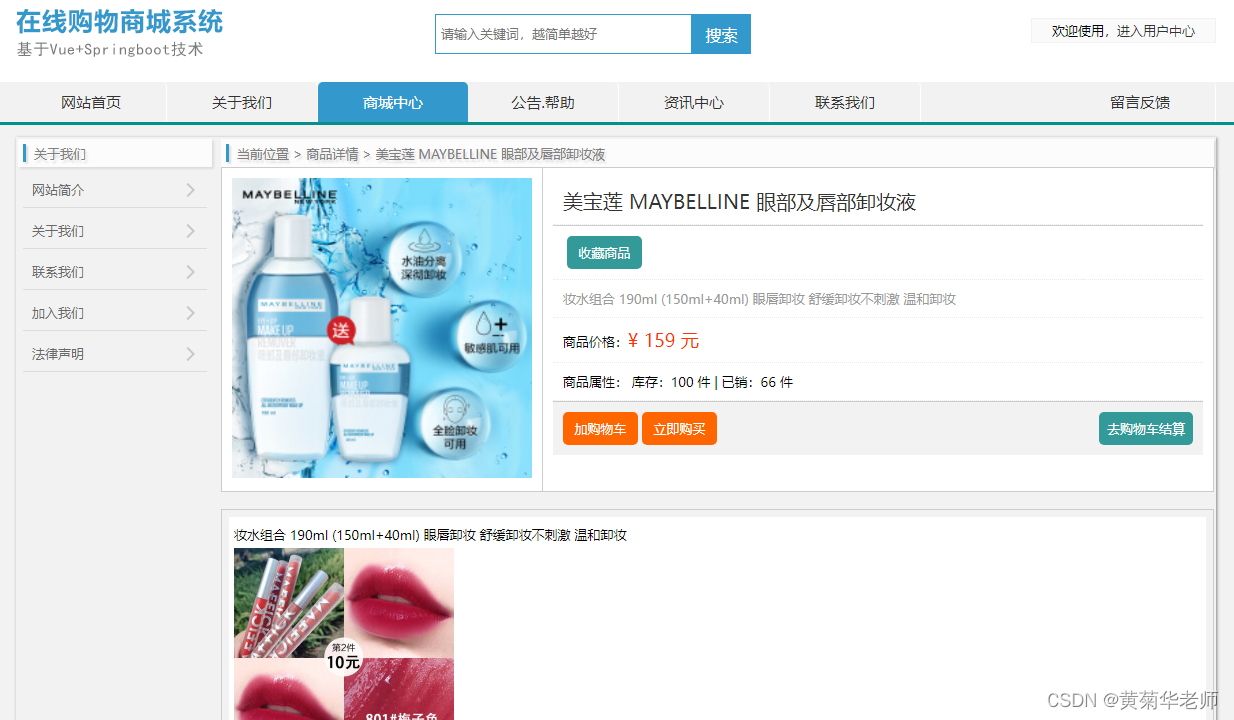1234x720 pixels.
Task: Click the 去购物车结算 checkout button
Action: (x=1146, y=429)
